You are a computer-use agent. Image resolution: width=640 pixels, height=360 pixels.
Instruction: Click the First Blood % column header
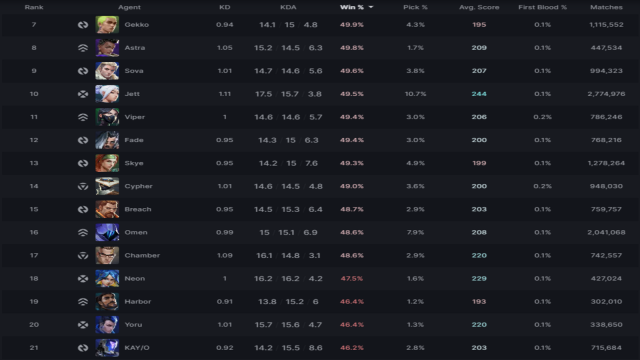coord(542,7)
